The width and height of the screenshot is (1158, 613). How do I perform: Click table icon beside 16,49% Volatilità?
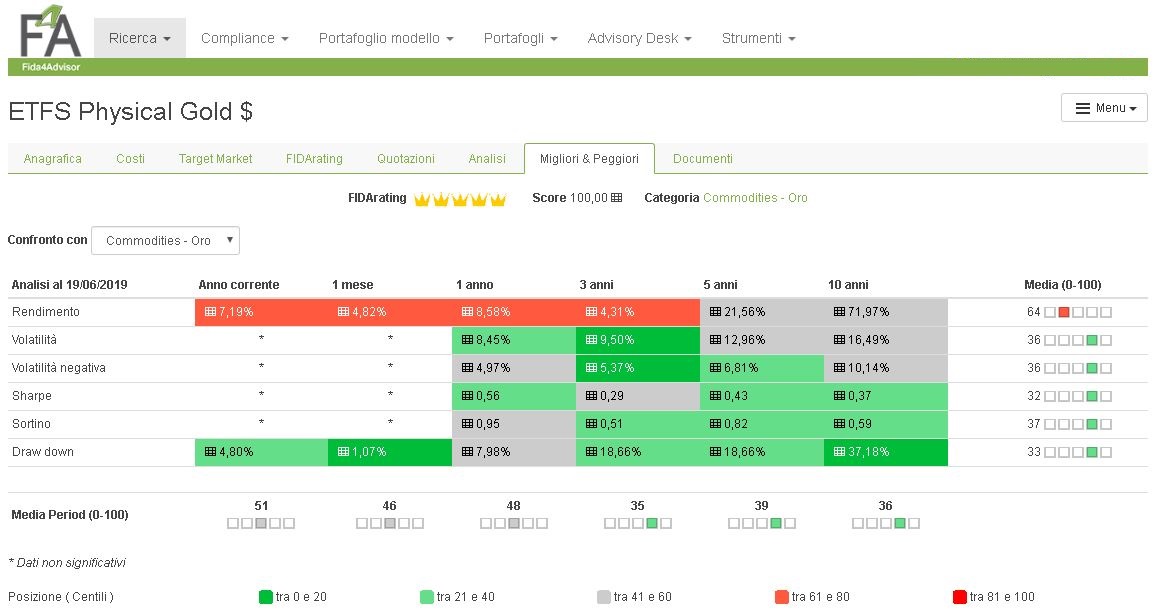pos(840,340)
